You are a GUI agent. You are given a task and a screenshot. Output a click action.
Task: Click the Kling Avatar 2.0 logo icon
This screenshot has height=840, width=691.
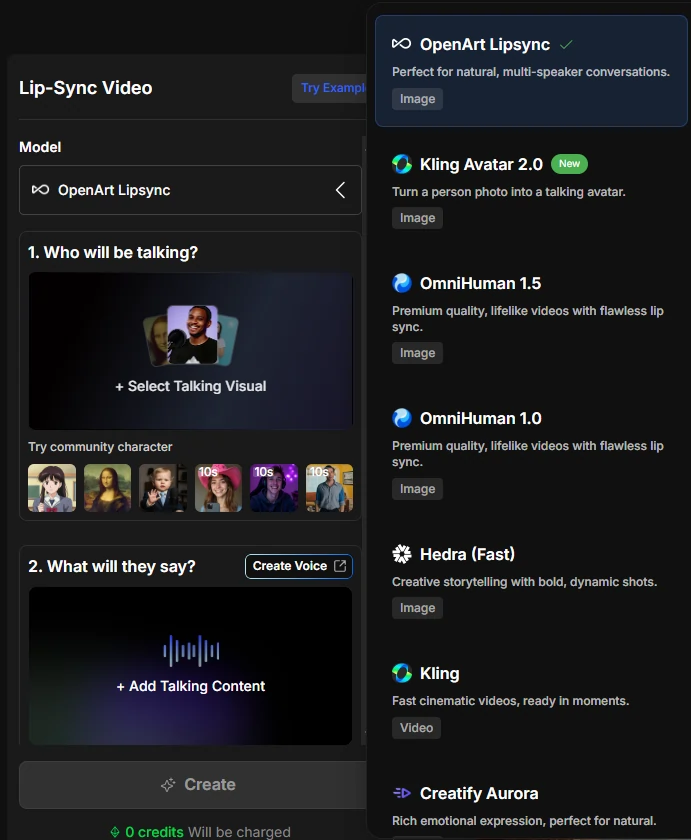(x=402, y=164)
